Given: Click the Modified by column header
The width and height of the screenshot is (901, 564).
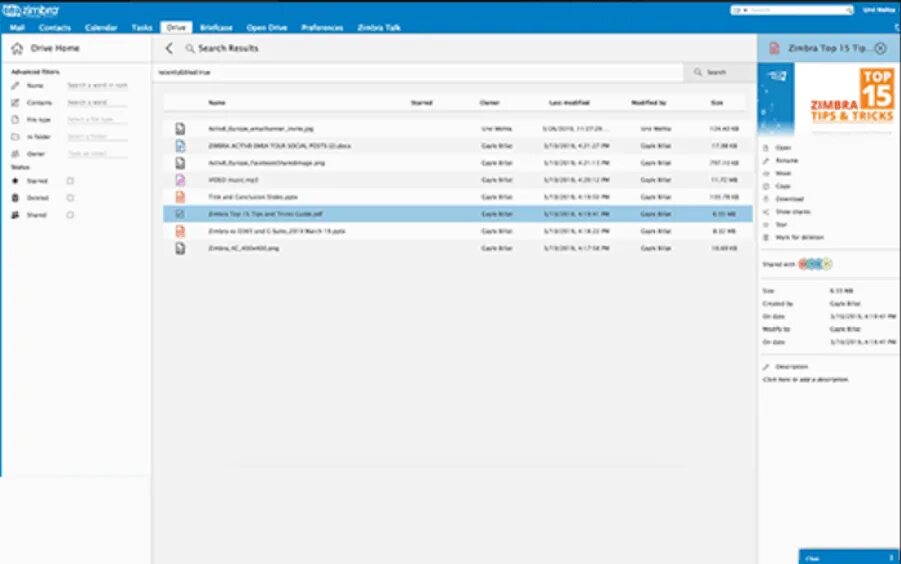Looking at the screenshot, I should click(649, 103).
